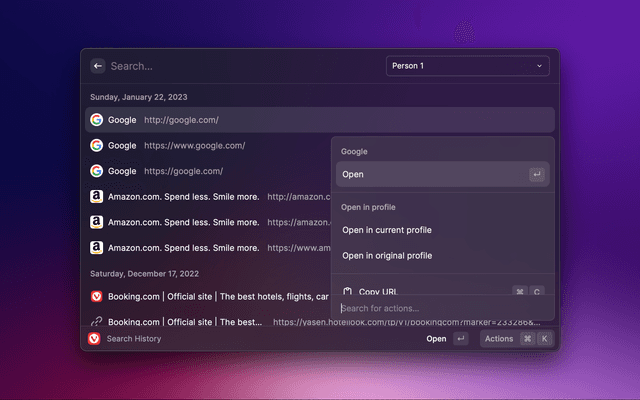Select the Google https://google.com/ history entry
The width and height of the screenshot is (640, 400).
click(200, 171)
